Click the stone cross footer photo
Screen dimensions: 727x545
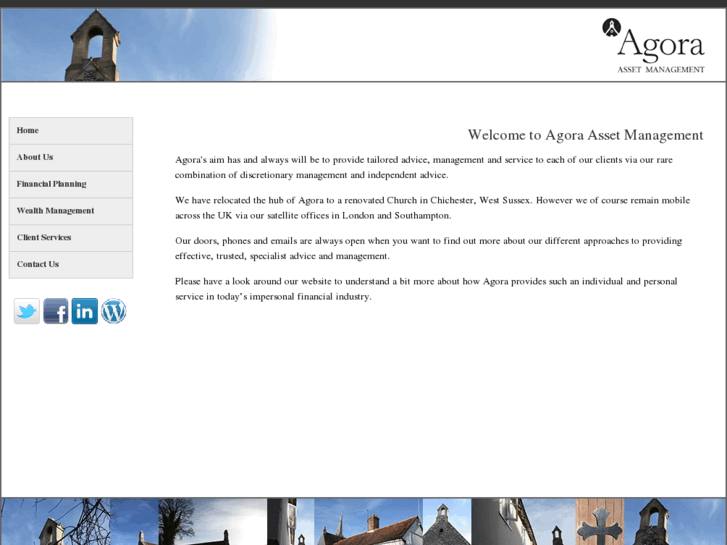coord(600,522)
